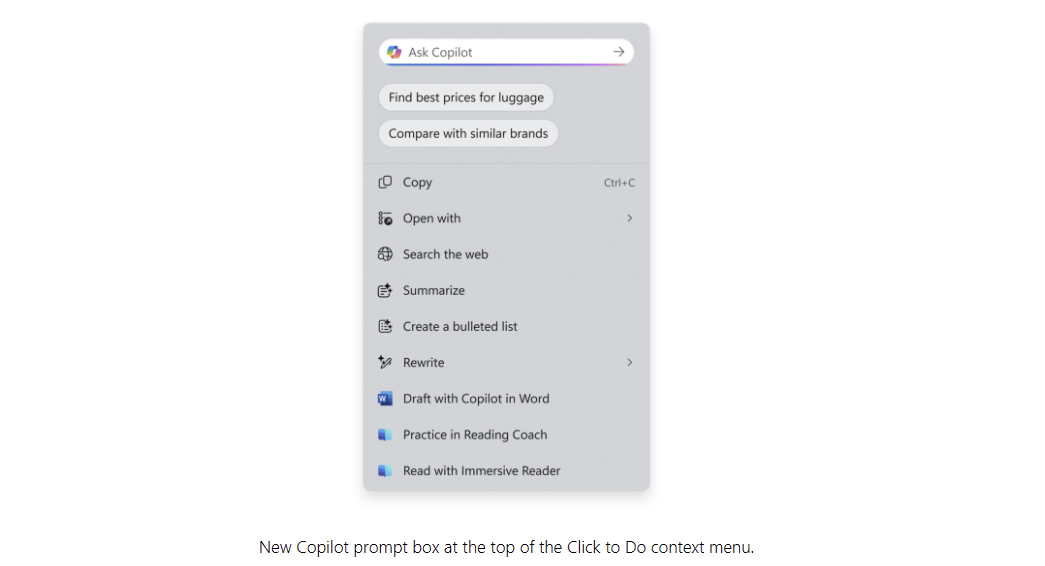Click the Copilot logo in the prompt box
This screenshot has height=566, width=1045.
pyautogui.click(x=394, y=52)
